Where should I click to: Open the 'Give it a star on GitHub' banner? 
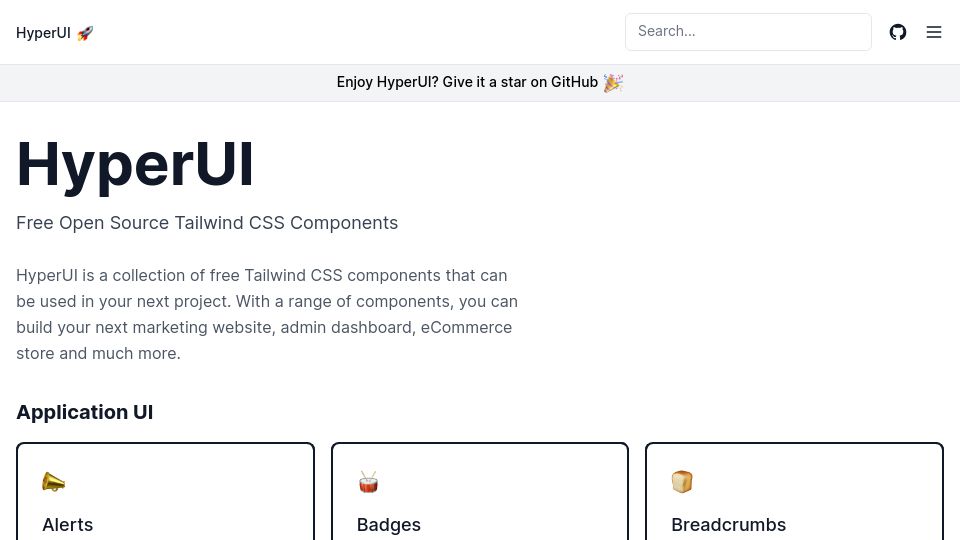480,83
